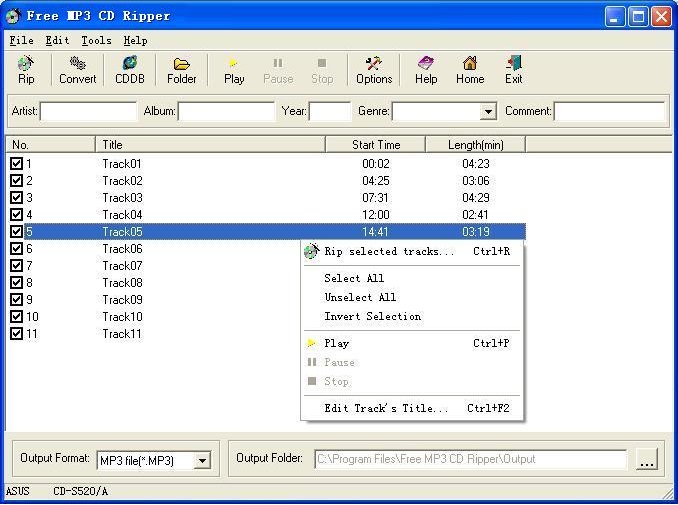Open the Convert tool

(x=78, y=69)
